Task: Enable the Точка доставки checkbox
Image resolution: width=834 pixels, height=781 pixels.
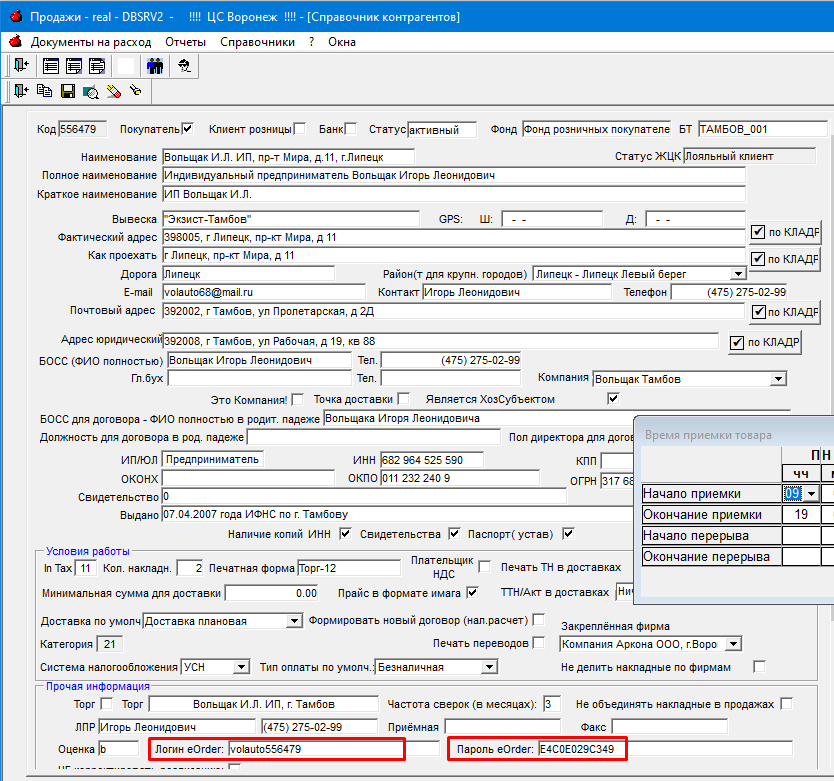Action: [x=404, y=398]
